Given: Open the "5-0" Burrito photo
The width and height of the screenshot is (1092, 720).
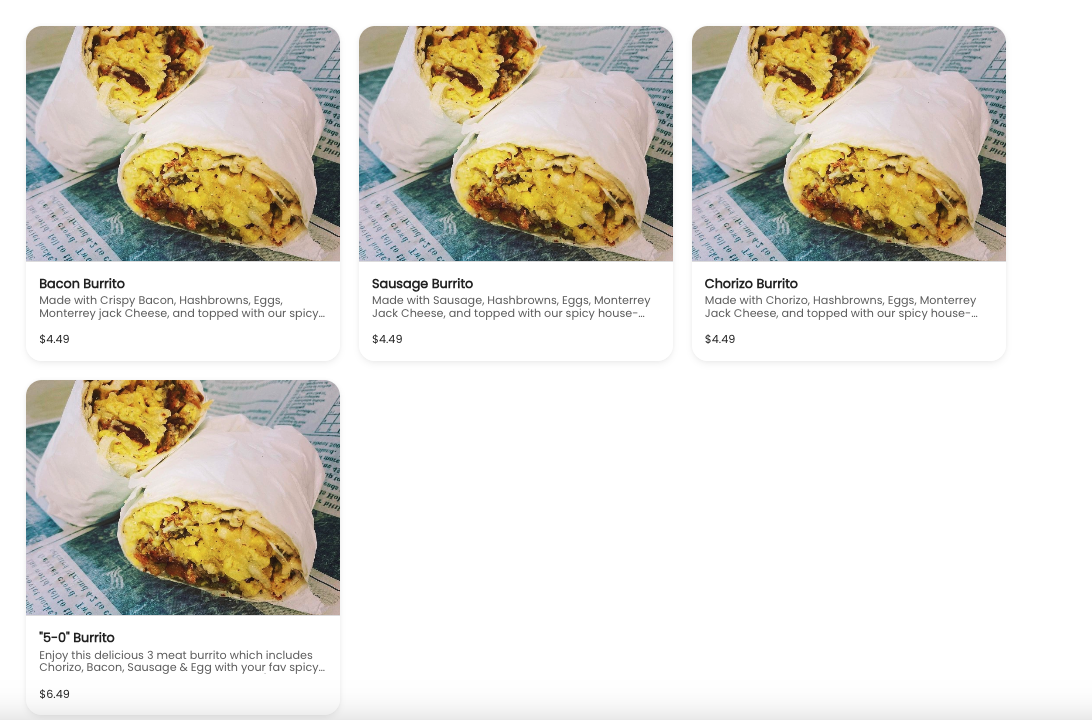Looking at the screenshot, I should click(x=182, y=497).
